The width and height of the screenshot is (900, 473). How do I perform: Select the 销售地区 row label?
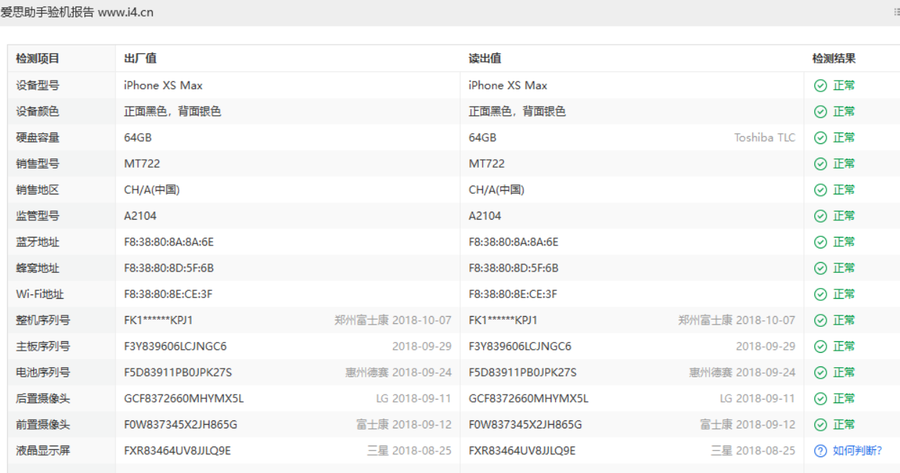37,190
